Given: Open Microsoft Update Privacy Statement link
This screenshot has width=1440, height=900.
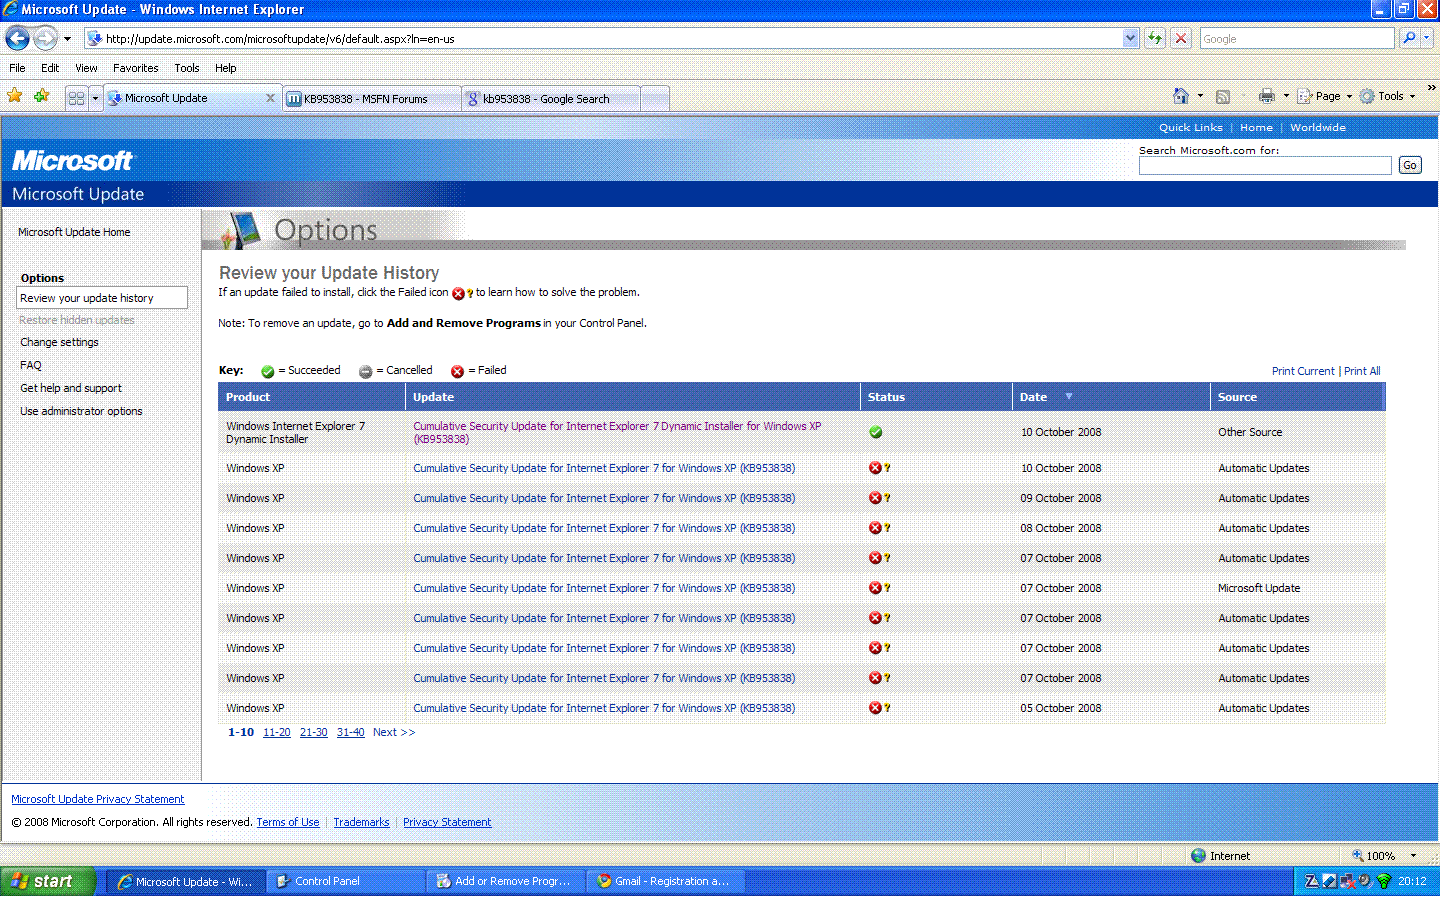Looking at the screenshot, I should 98,799.
